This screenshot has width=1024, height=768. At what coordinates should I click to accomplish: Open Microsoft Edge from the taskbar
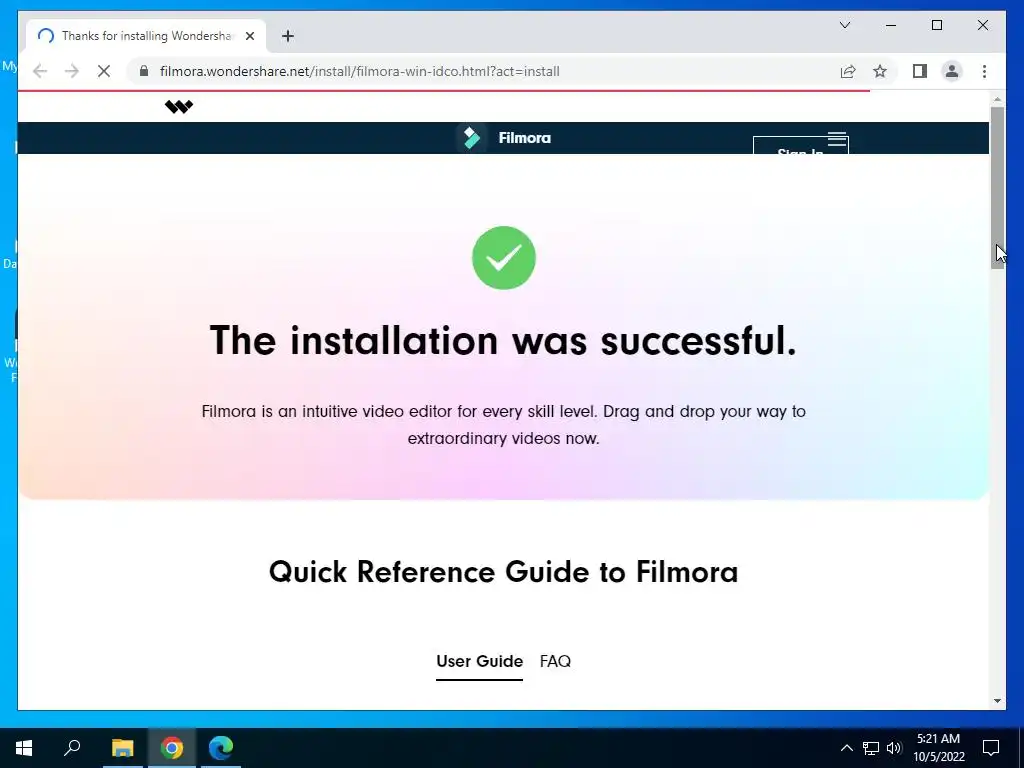point(221,748)
